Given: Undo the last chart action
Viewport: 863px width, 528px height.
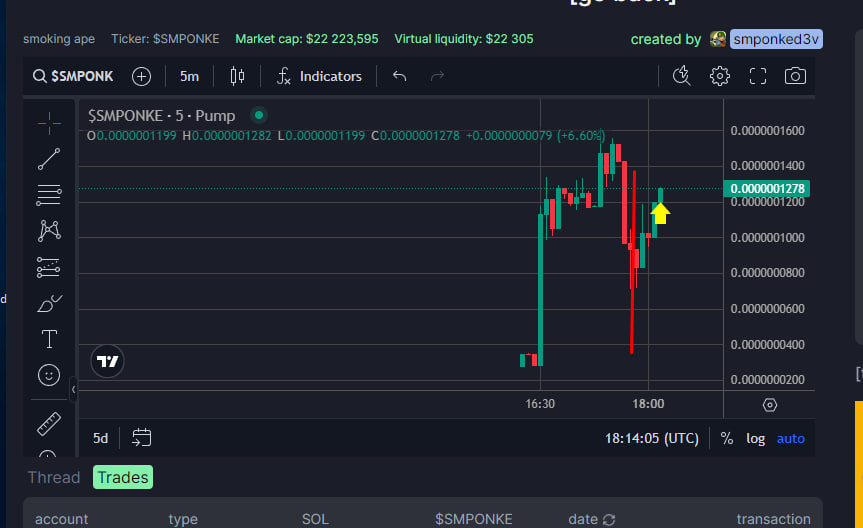Looking at the screenshot, I should pos(400,76).
